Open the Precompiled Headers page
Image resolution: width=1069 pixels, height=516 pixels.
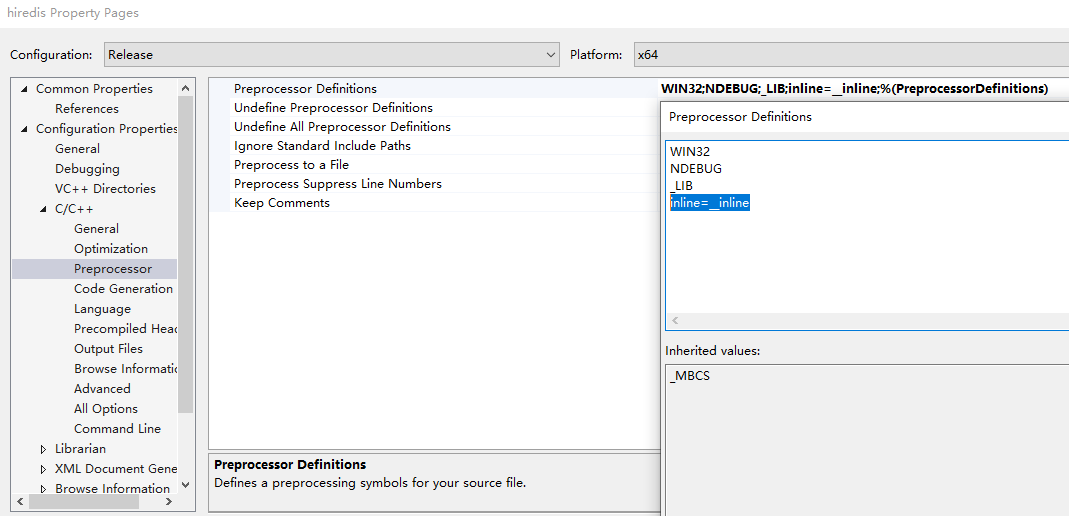pos(125,329)
